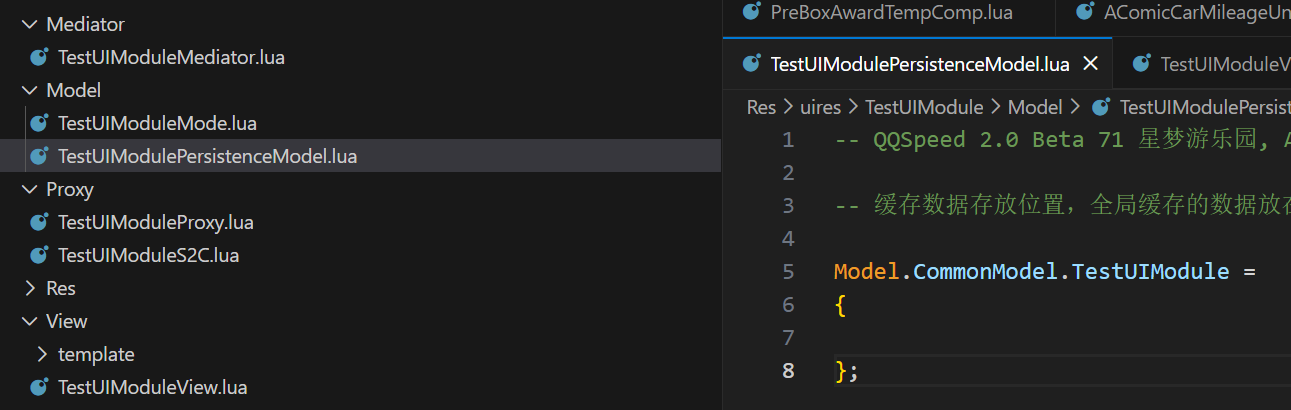Switch to TestUIModulePersistenceModel.lua editor tab
The image size is (1291, 410).
919,65
